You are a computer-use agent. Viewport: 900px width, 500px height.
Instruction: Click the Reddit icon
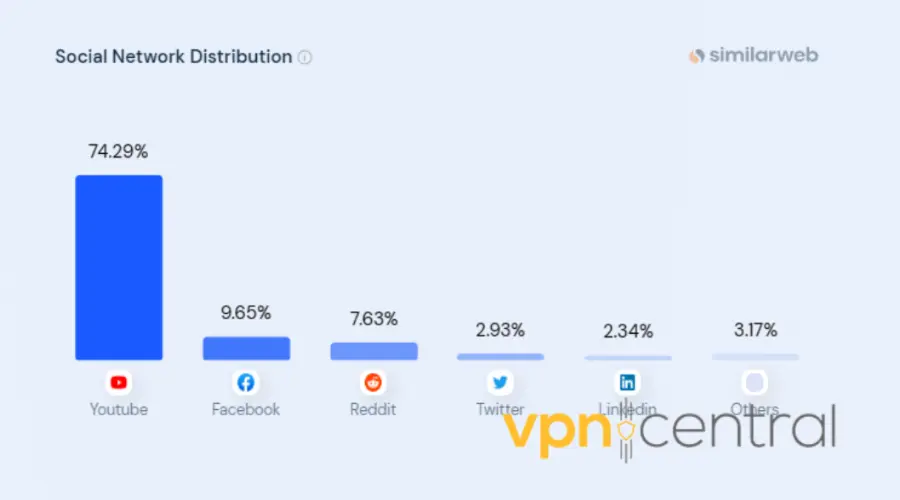(x=374, y=382)
